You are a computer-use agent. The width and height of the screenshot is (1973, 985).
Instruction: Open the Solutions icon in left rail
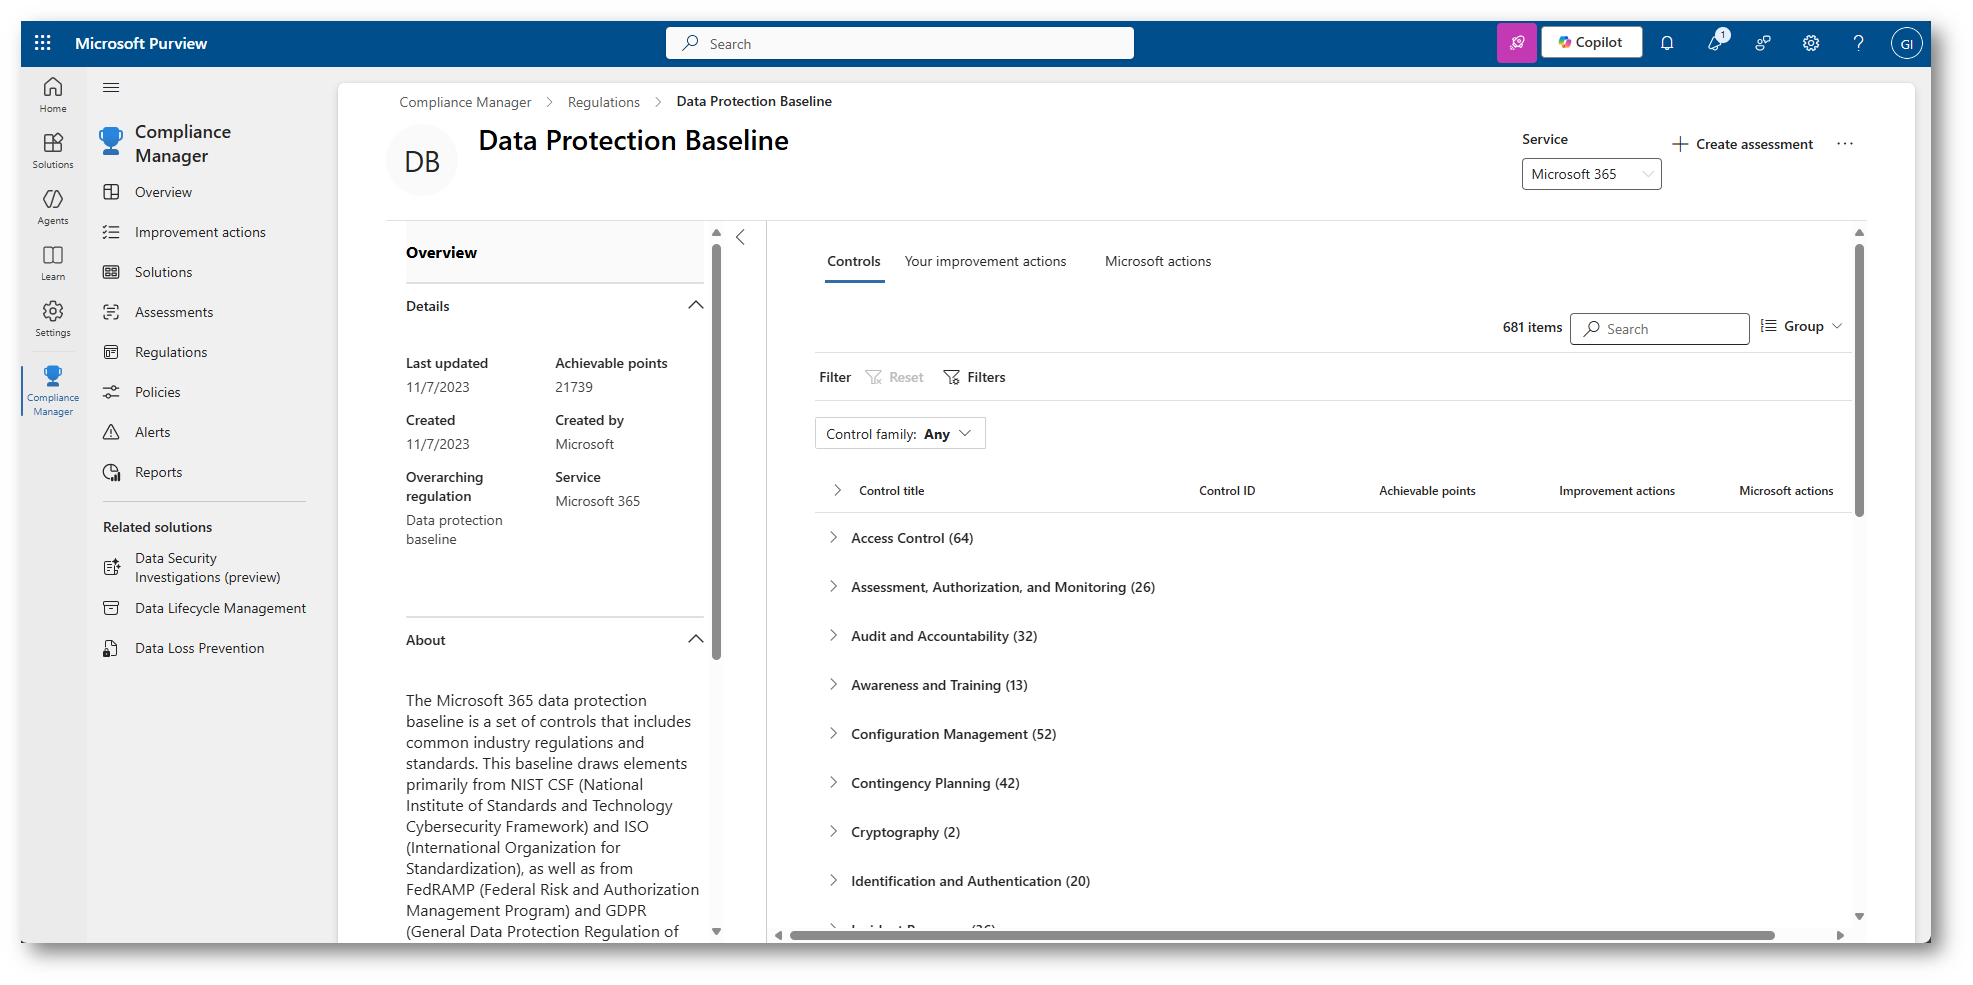pyautogui.click(x=53, y=150)
